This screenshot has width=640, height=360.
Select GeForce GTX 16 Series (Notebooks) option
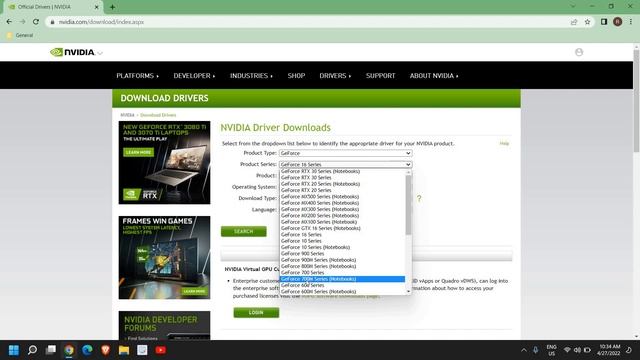coord(342,228)
